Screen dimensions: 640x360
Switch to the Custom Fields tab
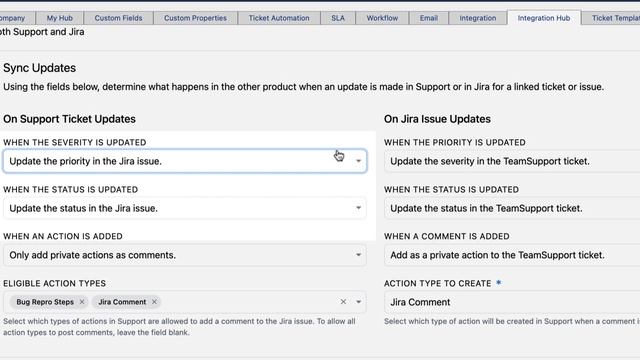(118, 18)
